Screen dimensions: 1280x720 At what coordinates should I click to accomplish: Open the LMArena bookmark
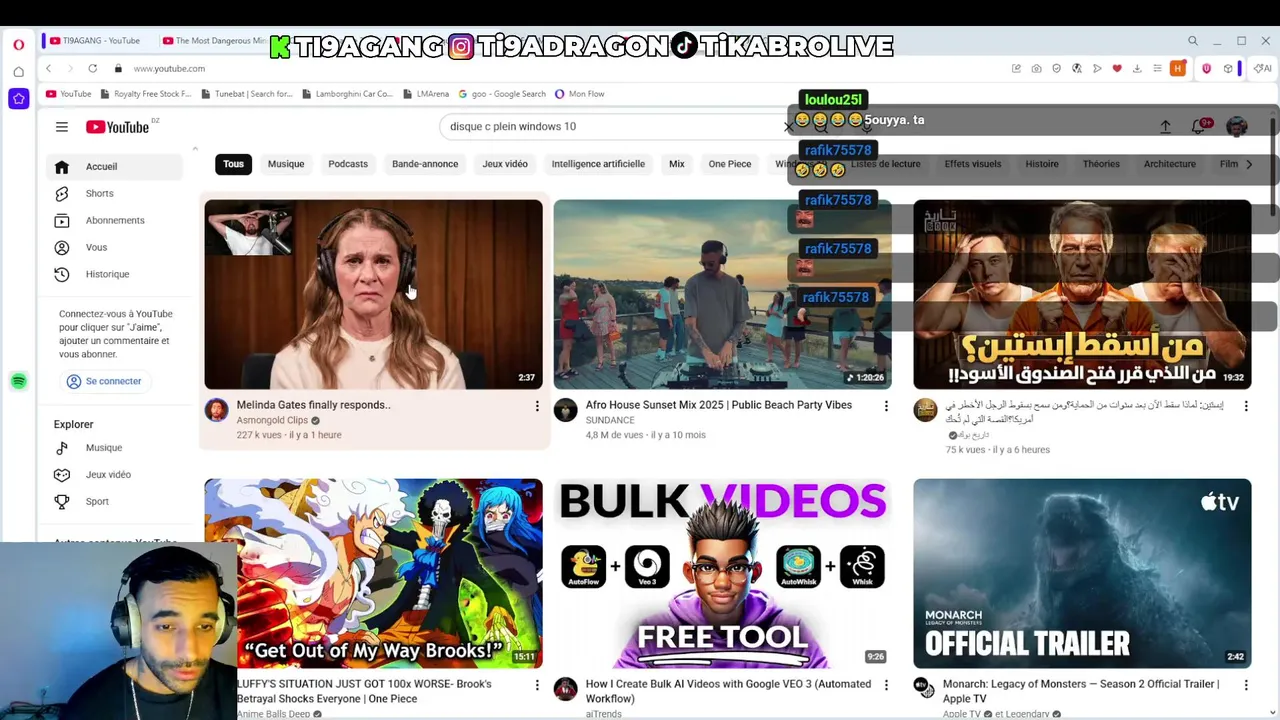pos(426,94)
